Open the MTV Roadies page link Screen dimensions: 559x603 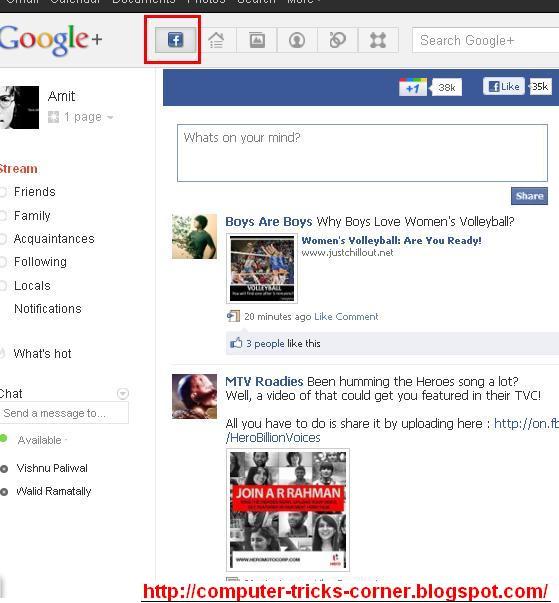click(x=264, y=381)
